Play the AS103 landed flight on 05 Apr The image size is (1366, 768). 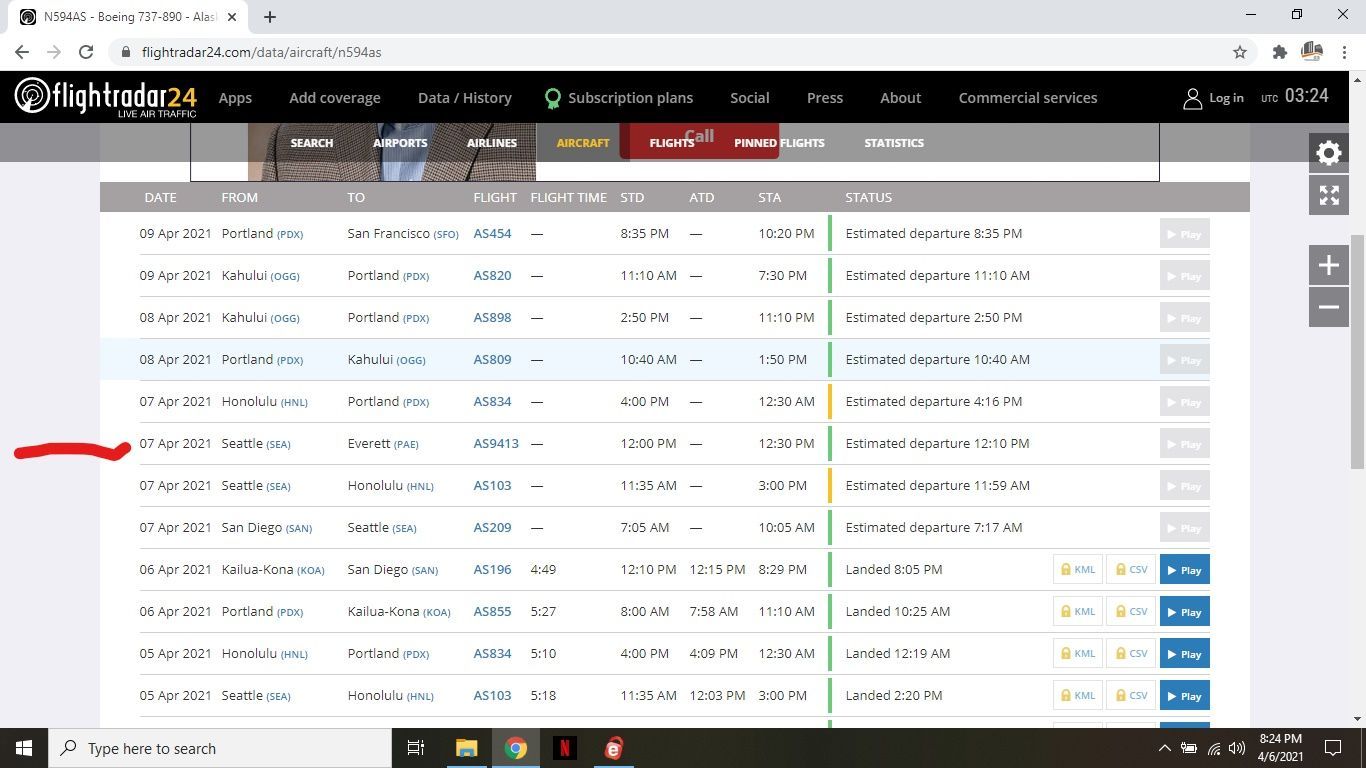point(1184,696)
